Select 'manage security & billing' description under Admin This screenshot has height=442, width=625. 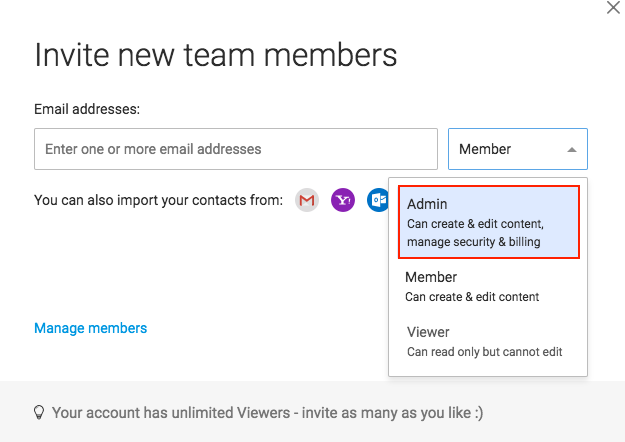[474, 242]
